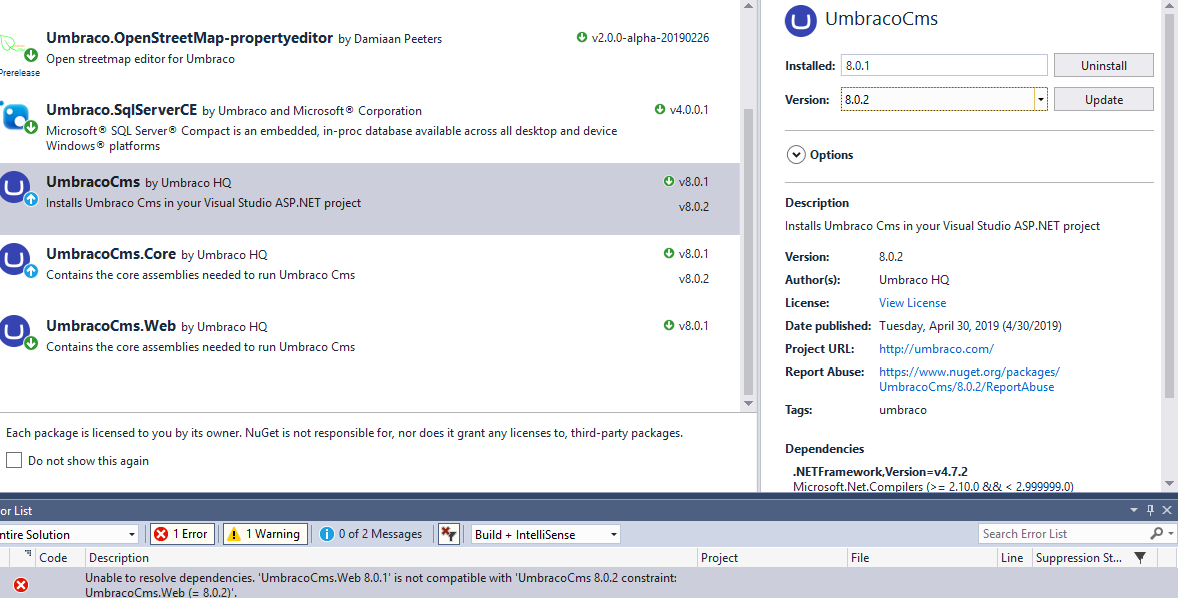Click the Update button
1178x598 pixels.
pyautogui.click(x=1104, y=99)
